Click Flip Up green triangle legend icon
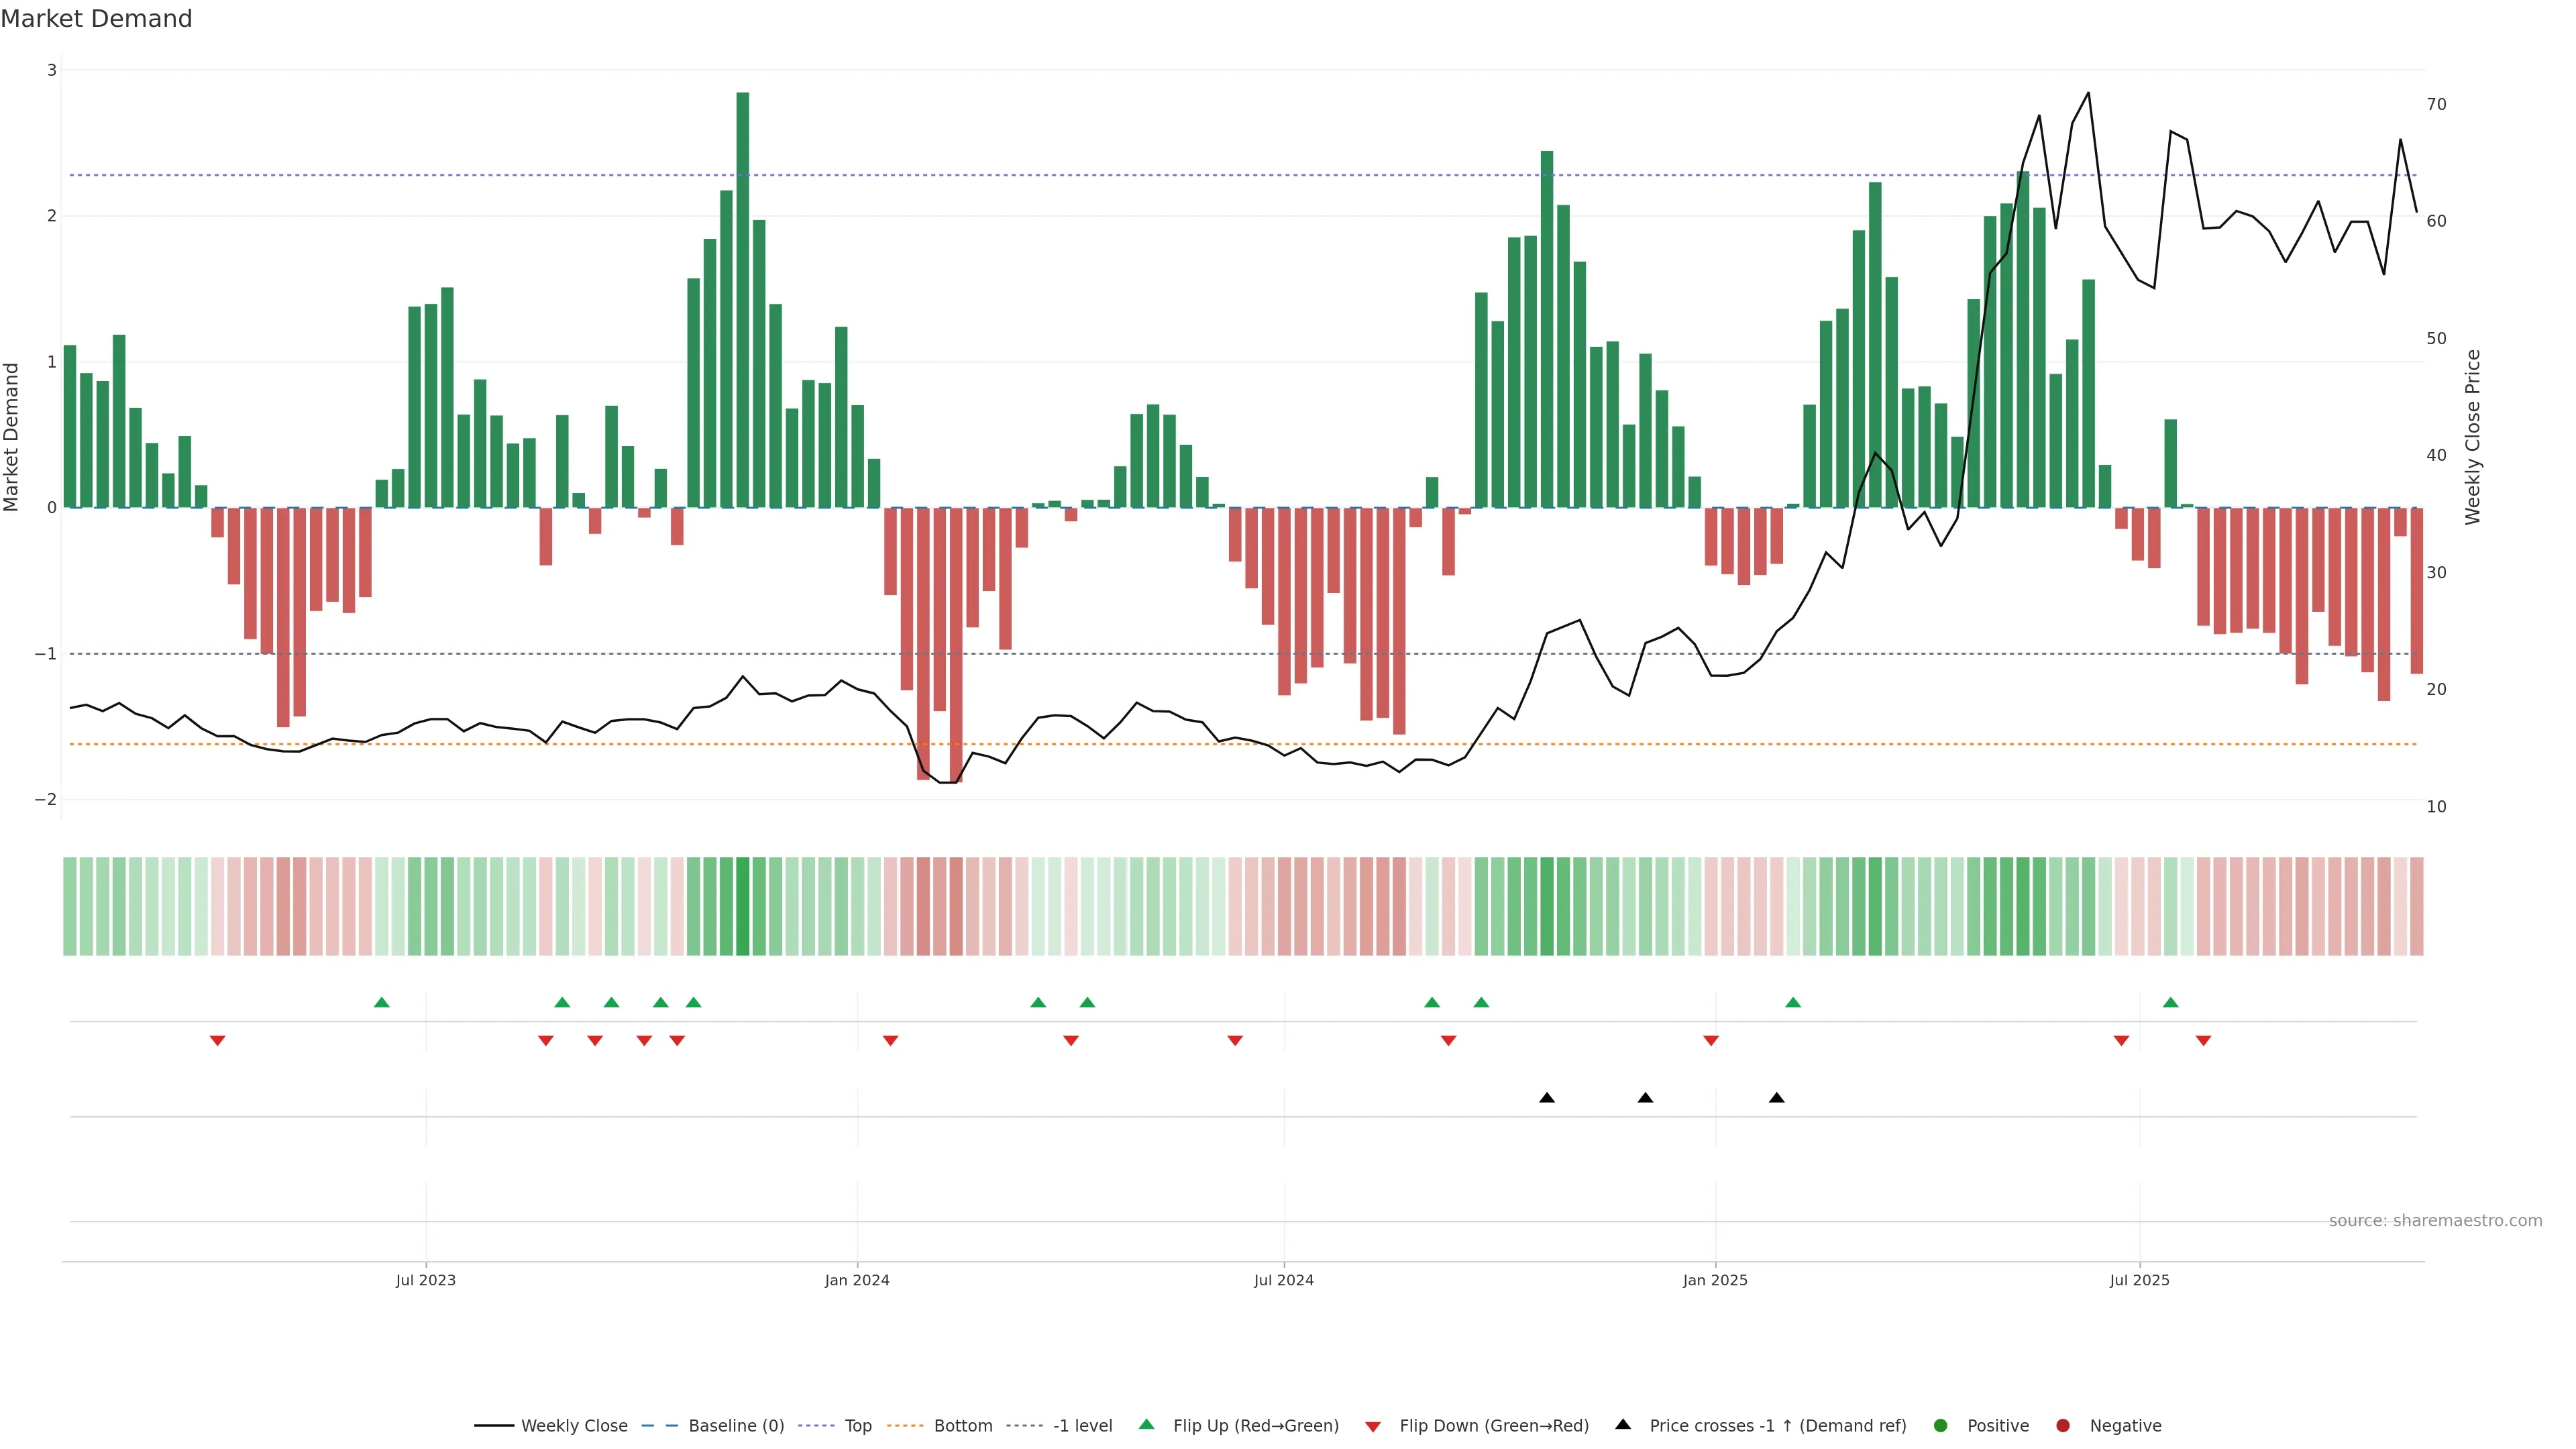Image resolution: width=2576 pixels, height=1449 pixels. click(1147, 1425)
